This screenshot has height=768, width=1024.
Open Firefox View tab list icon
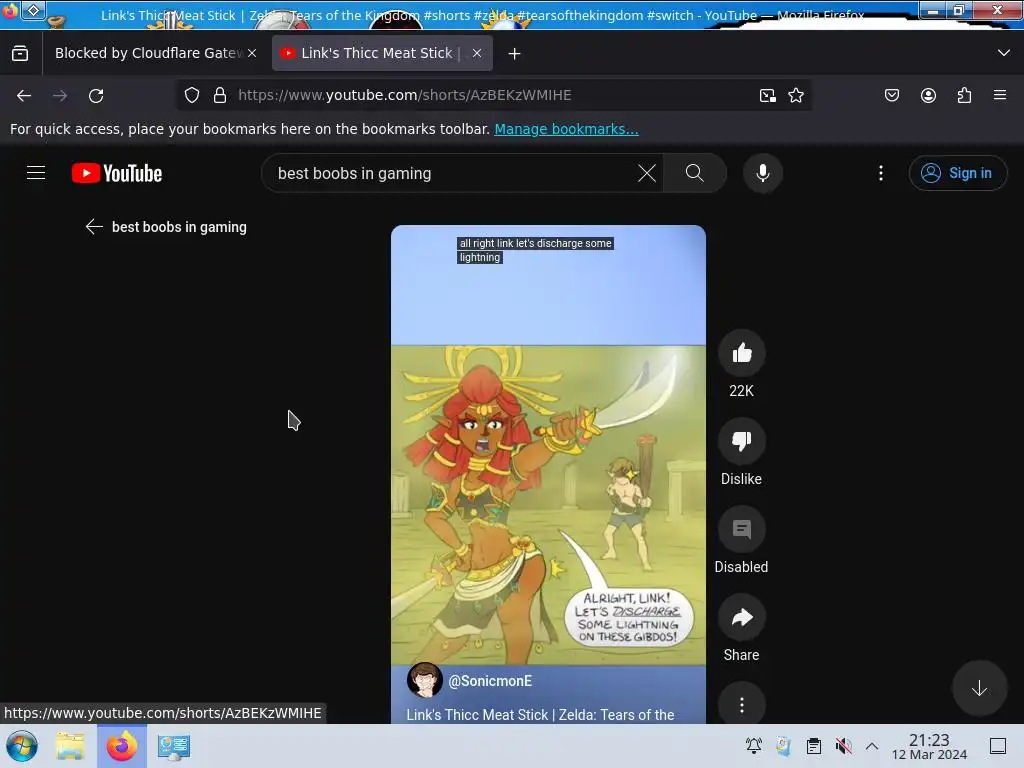[x=20, y=53]
